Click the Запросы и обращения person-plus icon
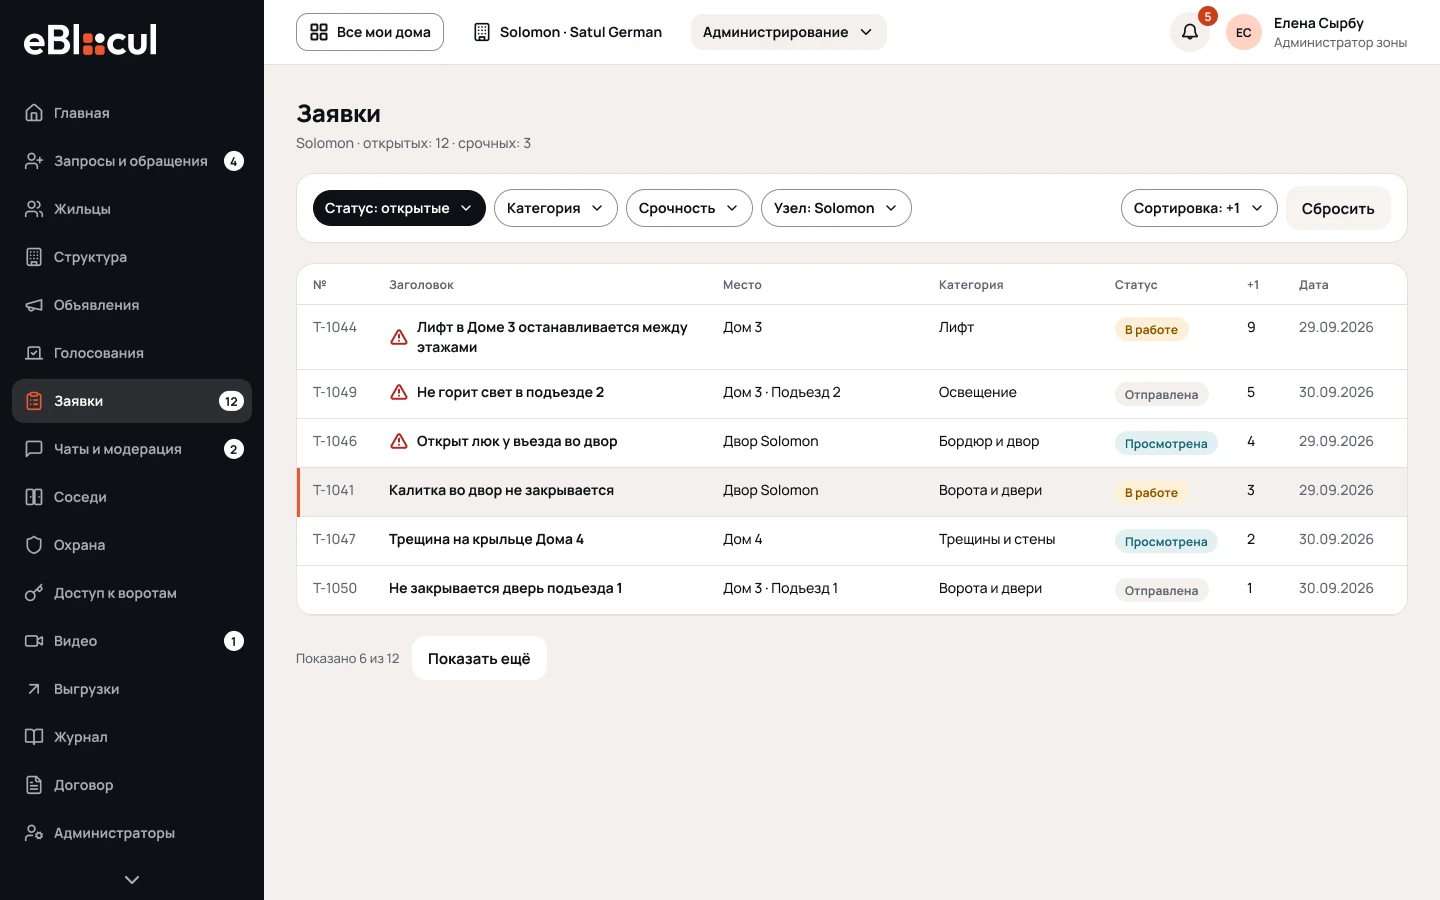1440x900 pixels. click(x=34, y=161)
